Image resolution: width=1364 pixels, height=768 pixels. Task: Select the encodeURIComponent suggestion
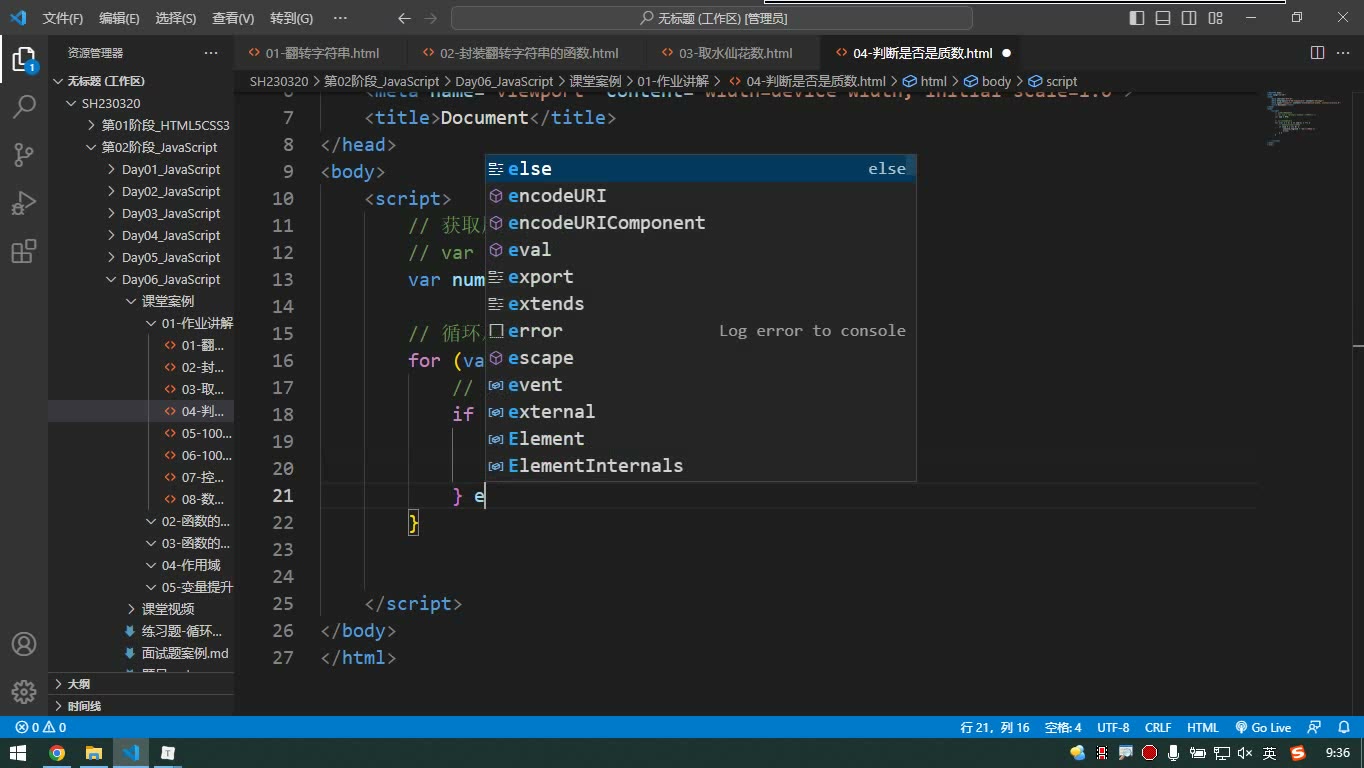pos(606,223)
